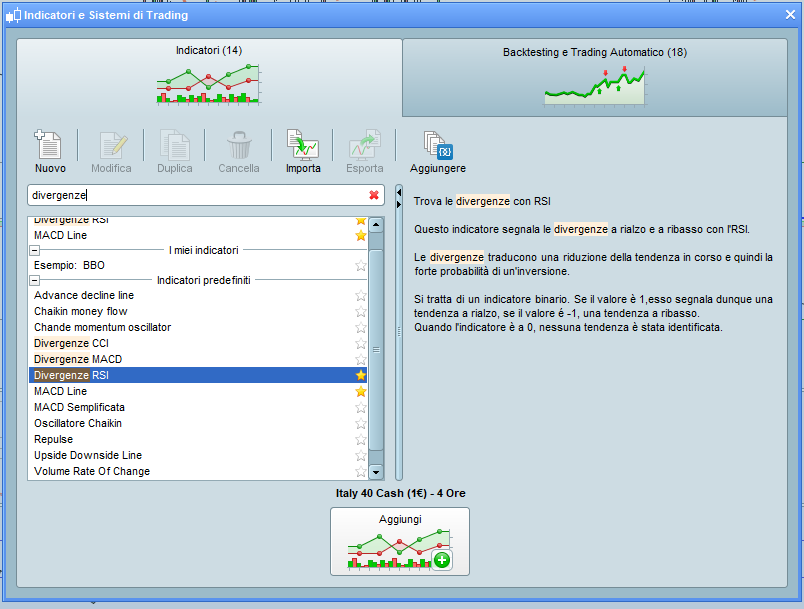
Task: Click the Aggiungi add indicator button
Action: click(x=400, y=541)
